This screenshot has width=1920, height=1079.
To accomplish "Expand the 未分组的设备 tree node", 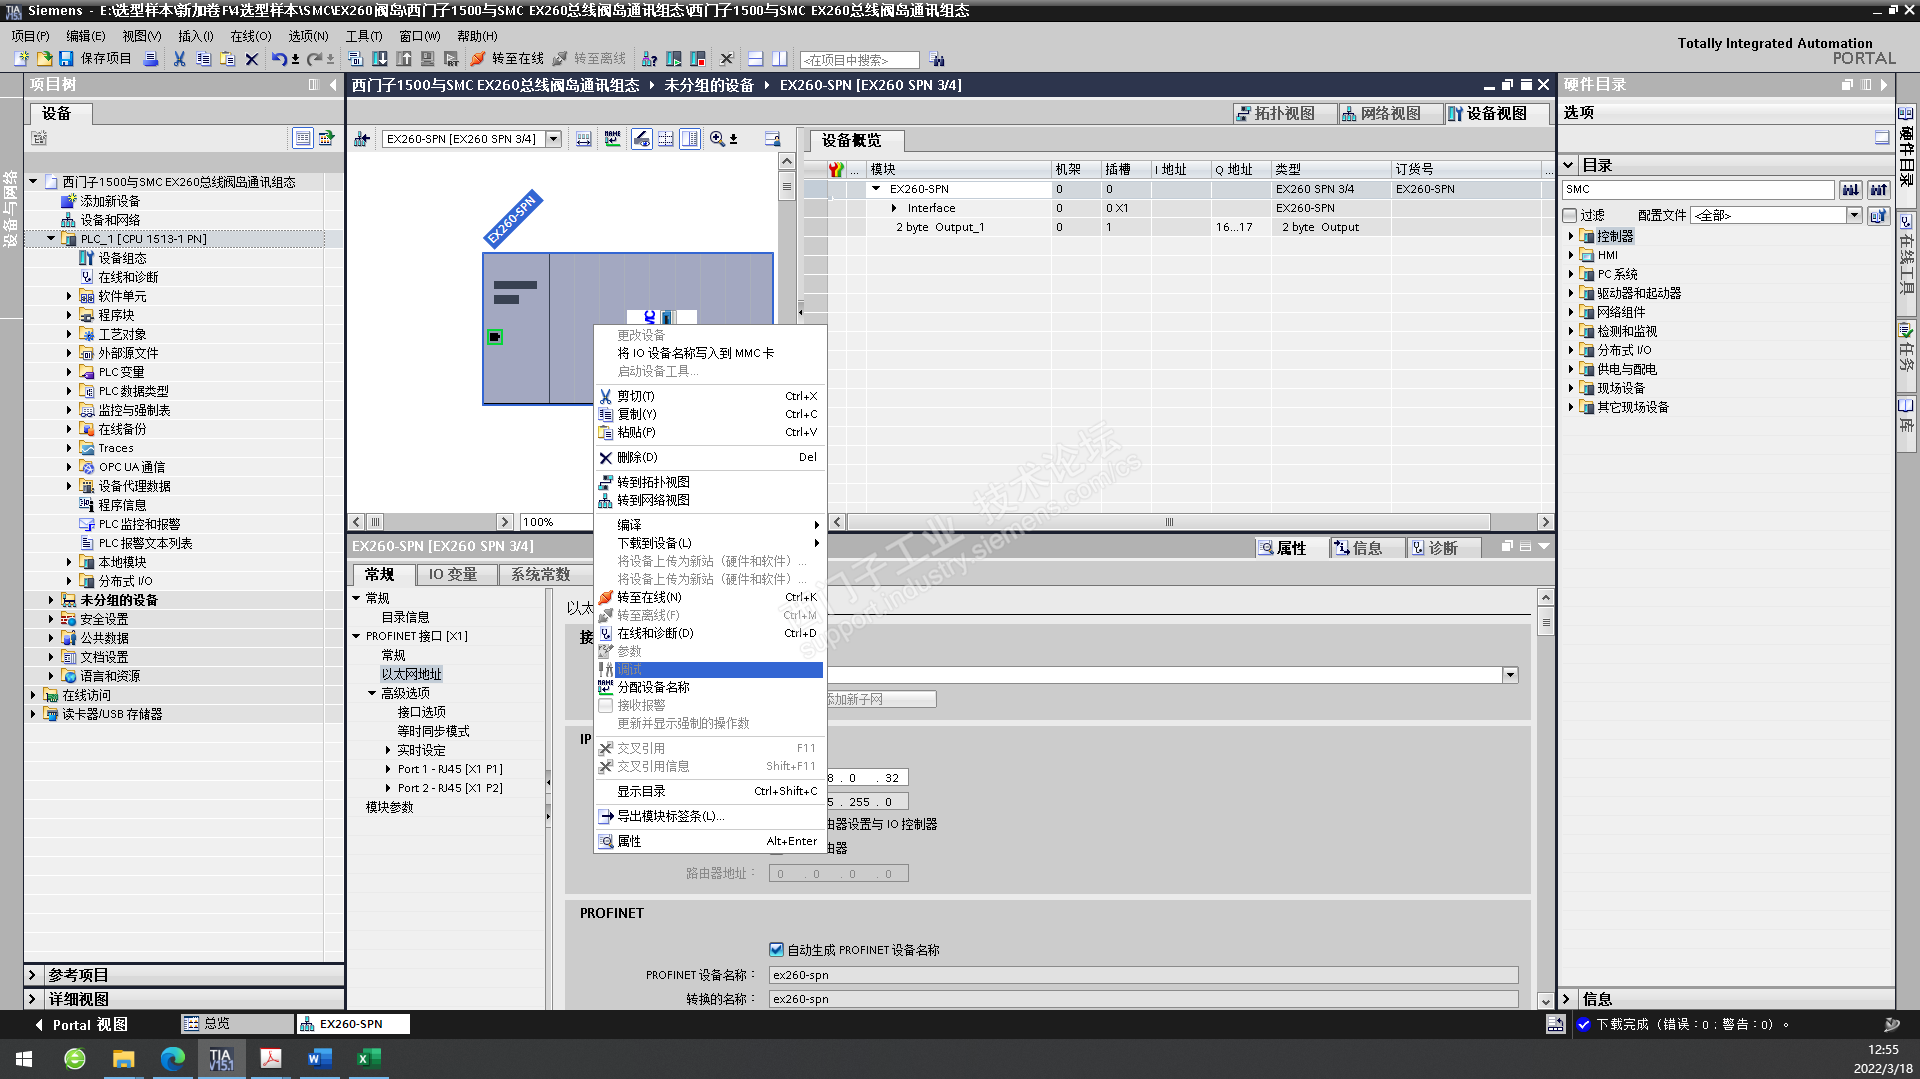I will (x=51, y=600).
